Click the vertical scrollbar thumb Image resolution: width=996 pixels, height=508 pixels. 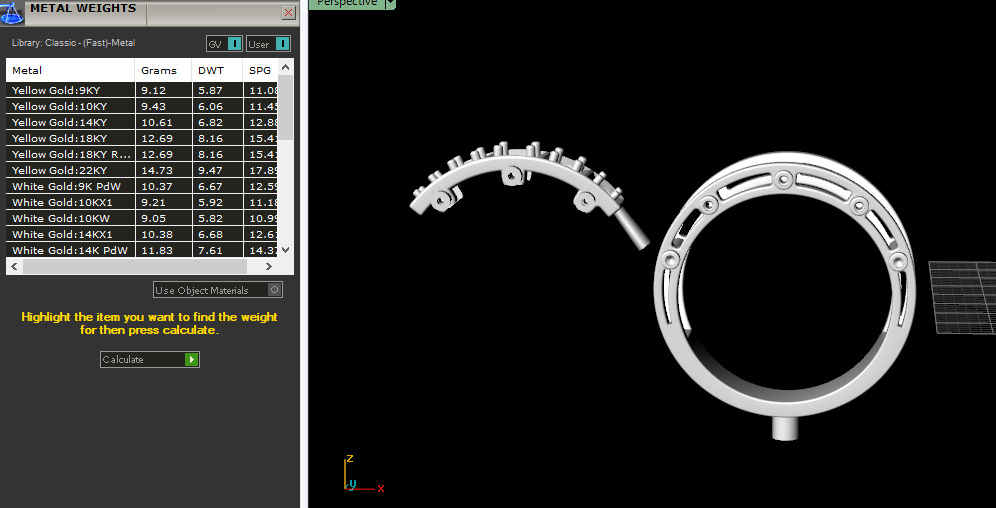click(285, 107)
